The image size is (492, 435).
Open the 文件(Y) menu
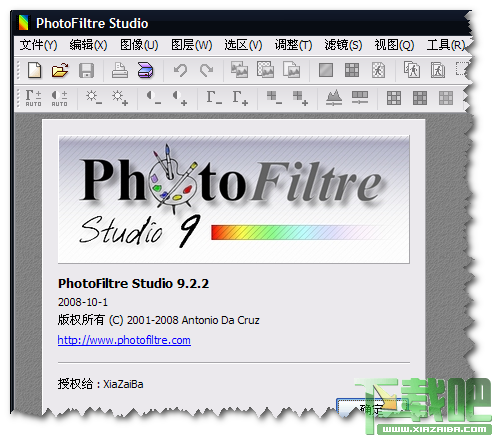tap(38, 45)
